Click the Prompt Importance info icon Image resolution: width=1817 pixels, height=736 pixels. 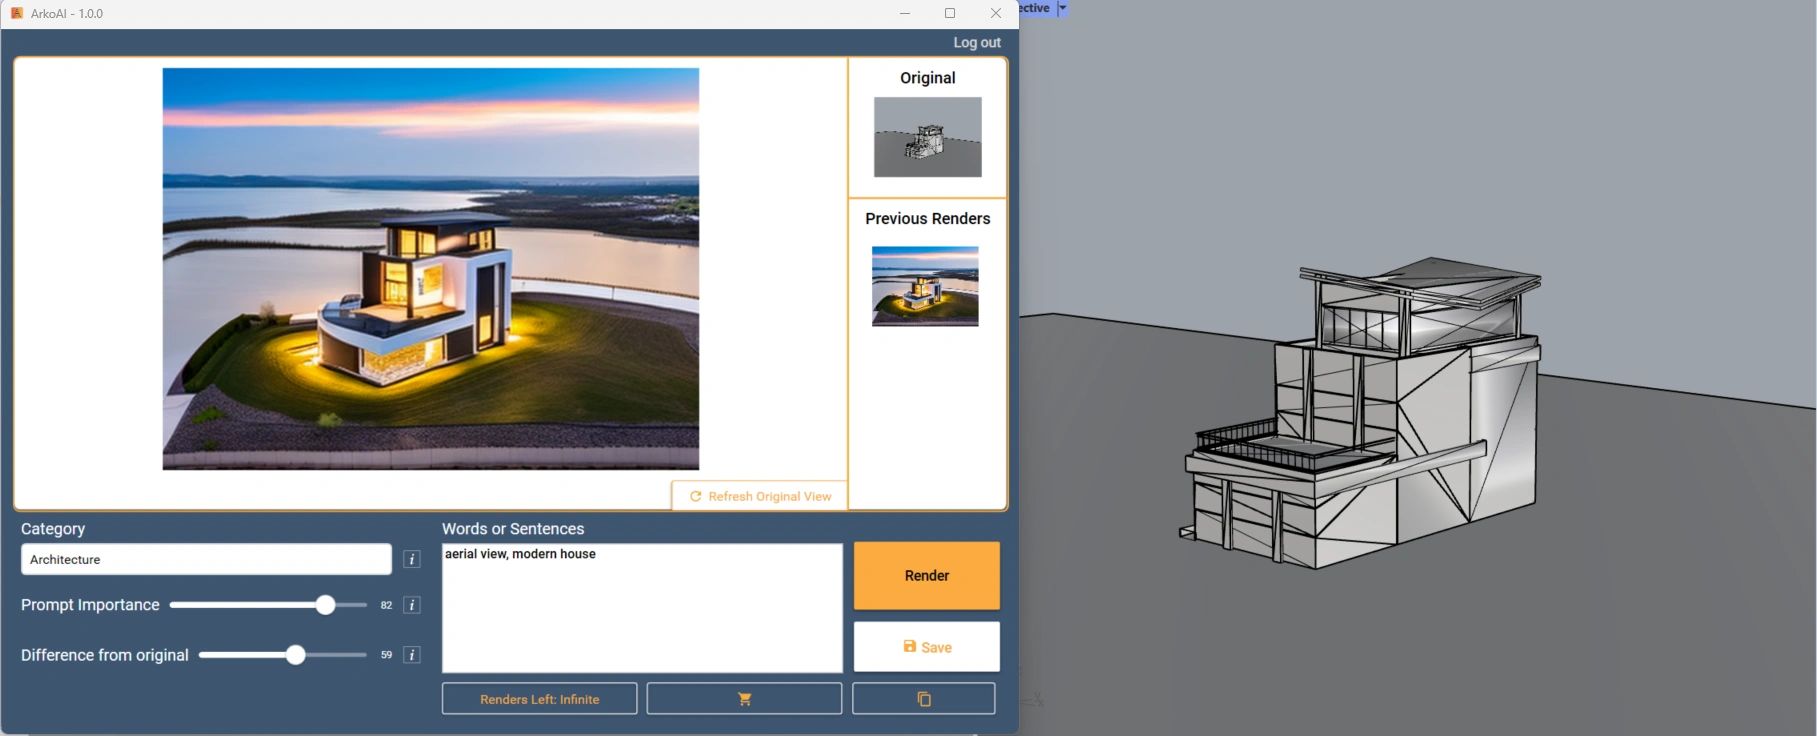pyautogui.click(x=411, y=605)
